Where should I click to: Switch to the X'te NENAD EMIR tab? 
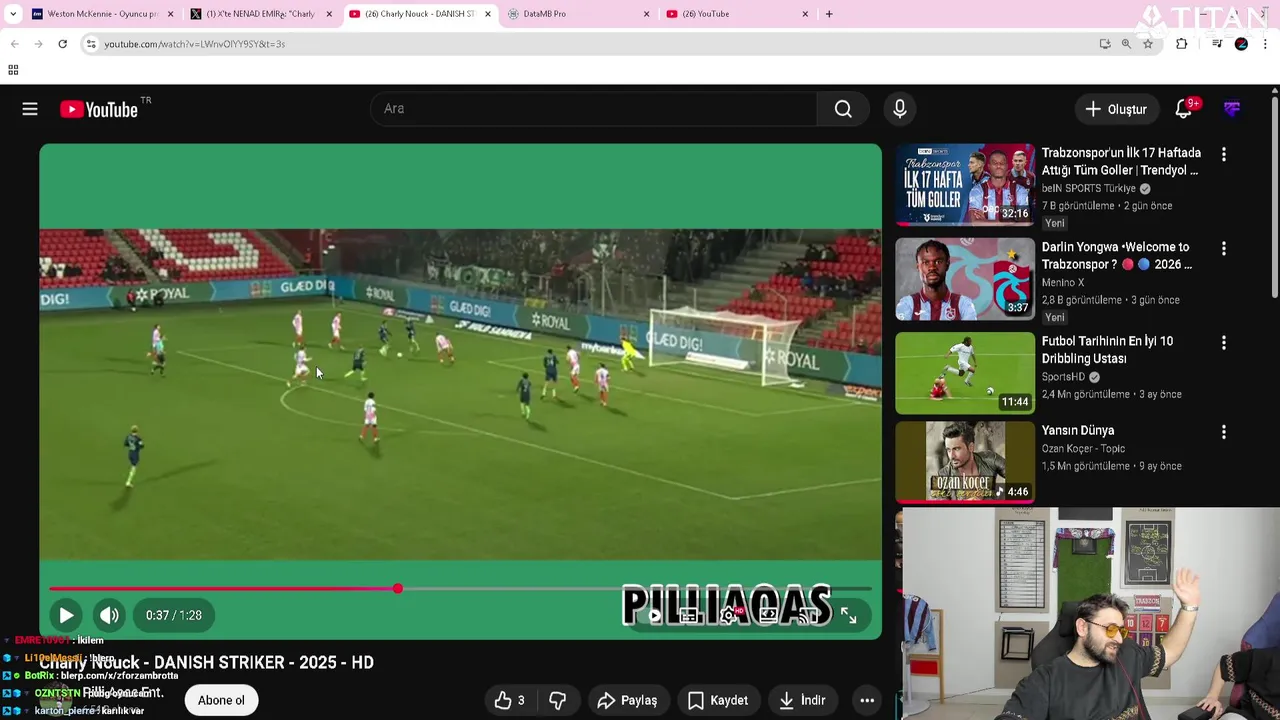tap(260, 14)
